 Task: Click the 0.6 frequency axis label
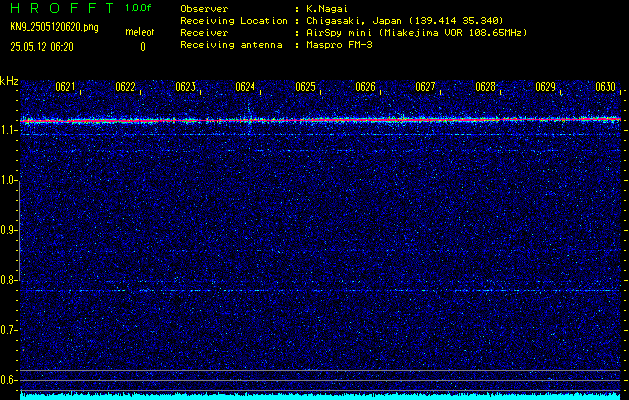8,380
